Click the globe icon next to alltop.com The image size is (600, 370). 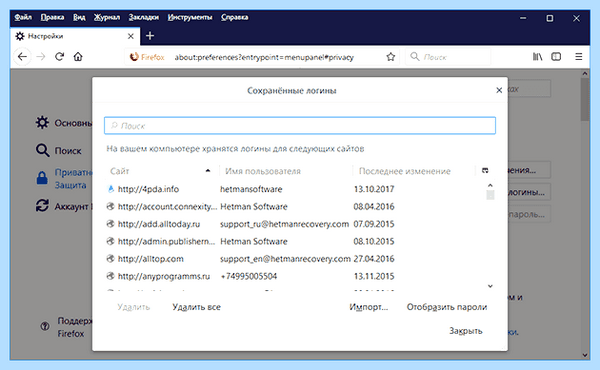111,259
